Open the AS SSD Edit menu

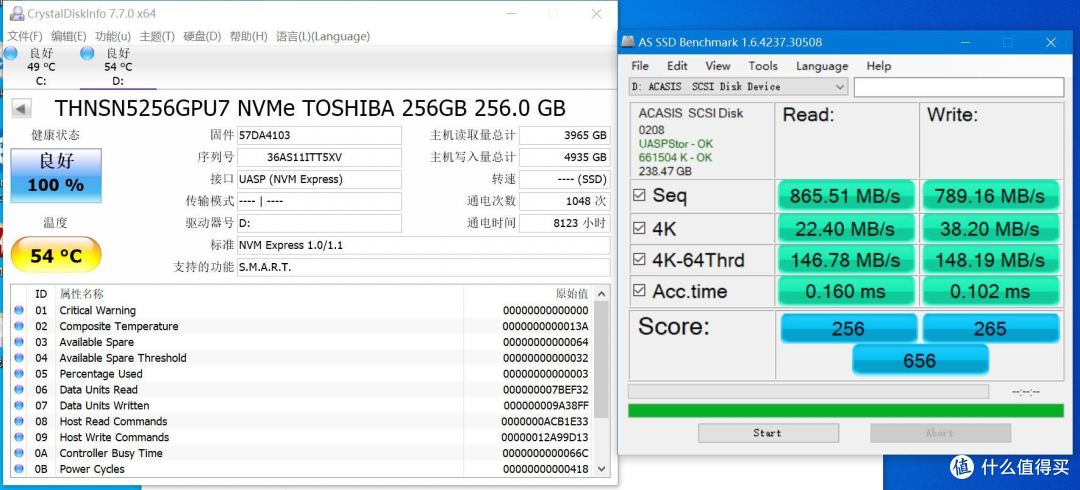point(677,66)
